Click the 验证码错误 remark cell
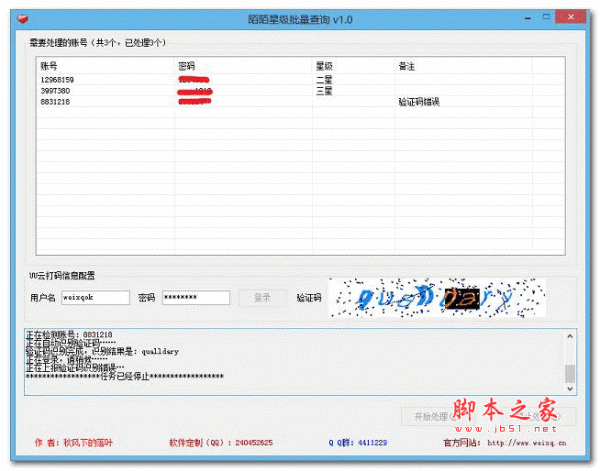This screenshot has width=600, height=471. tap(419, 102)
